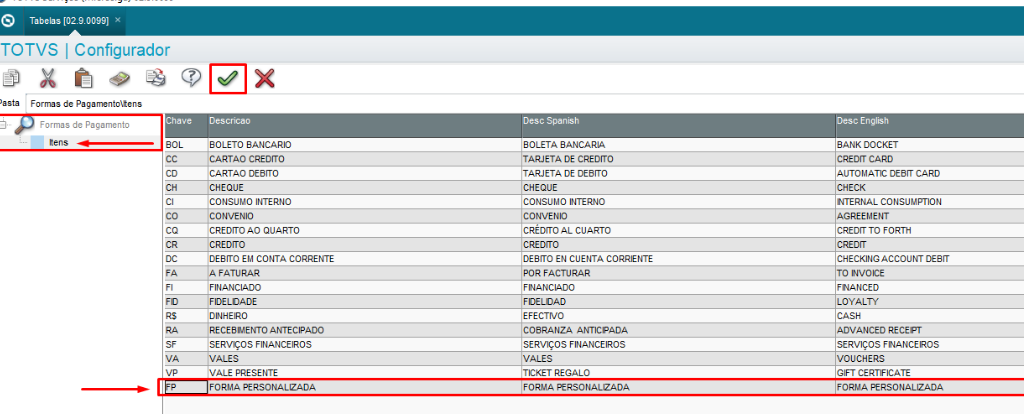Click the TARJETA DE DEBITO cell
This screenshot has width=1024, height=414.
[678, 174]
